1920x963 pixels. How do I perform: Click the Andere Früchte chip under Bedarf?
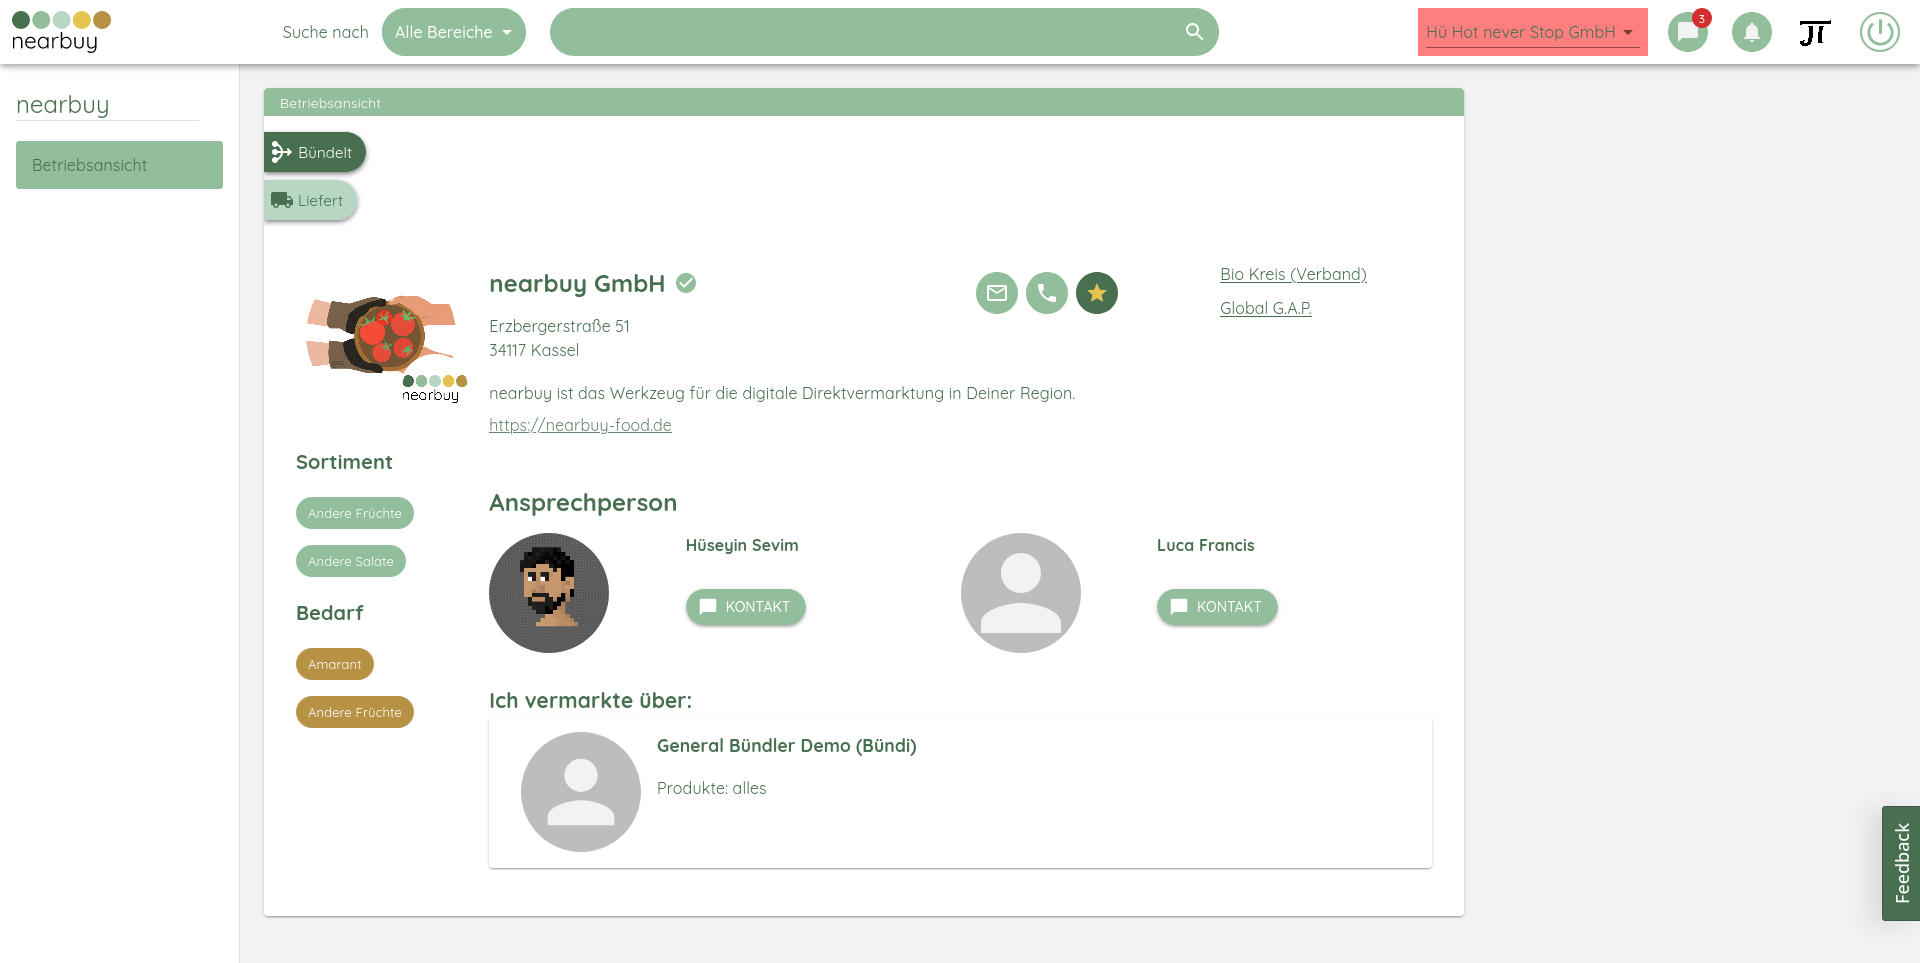pyautogui.click(x=355, y=712)
